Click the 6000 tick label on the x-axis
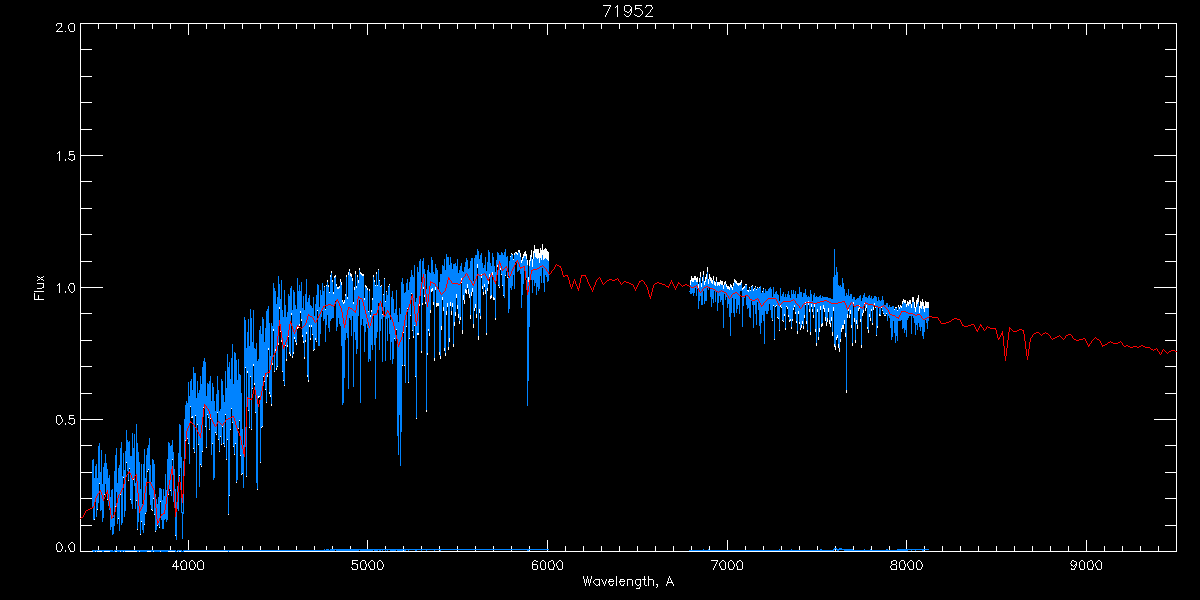The height and width of the screenshot is (600, 1200). (547, 565)
